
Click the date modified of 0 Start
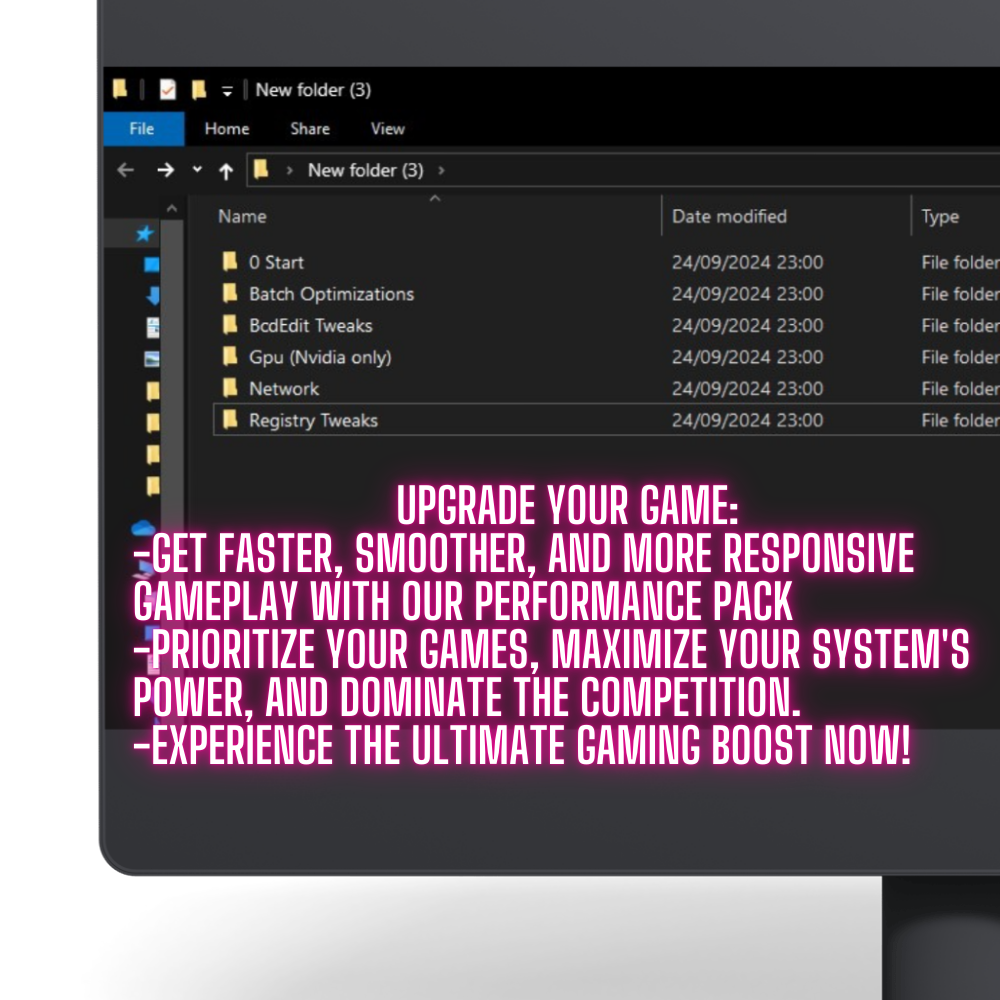coord(747,262)
